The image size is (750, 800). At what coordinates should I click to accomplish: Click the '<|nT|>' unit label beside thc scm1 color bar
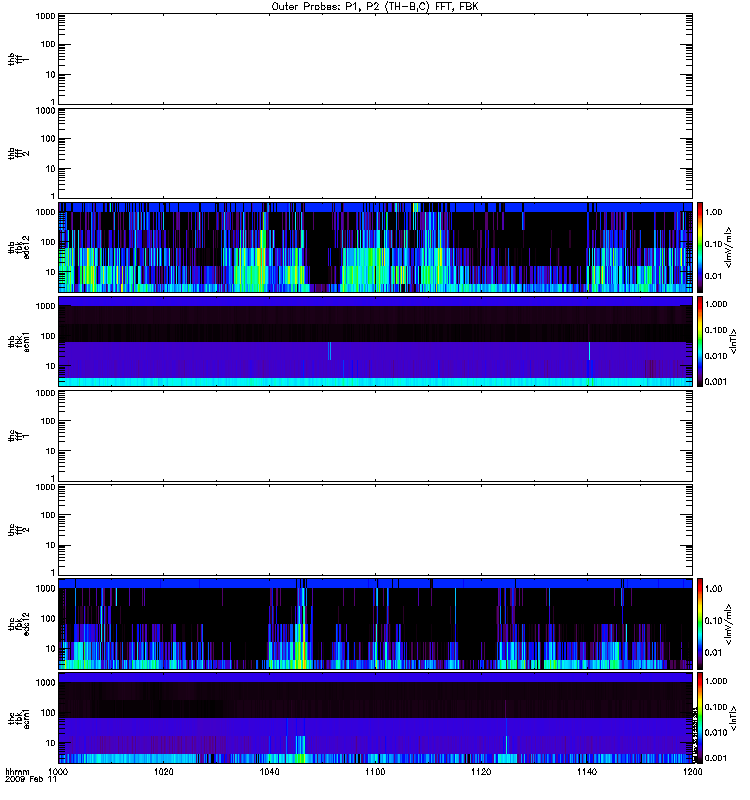pos(734,718)
